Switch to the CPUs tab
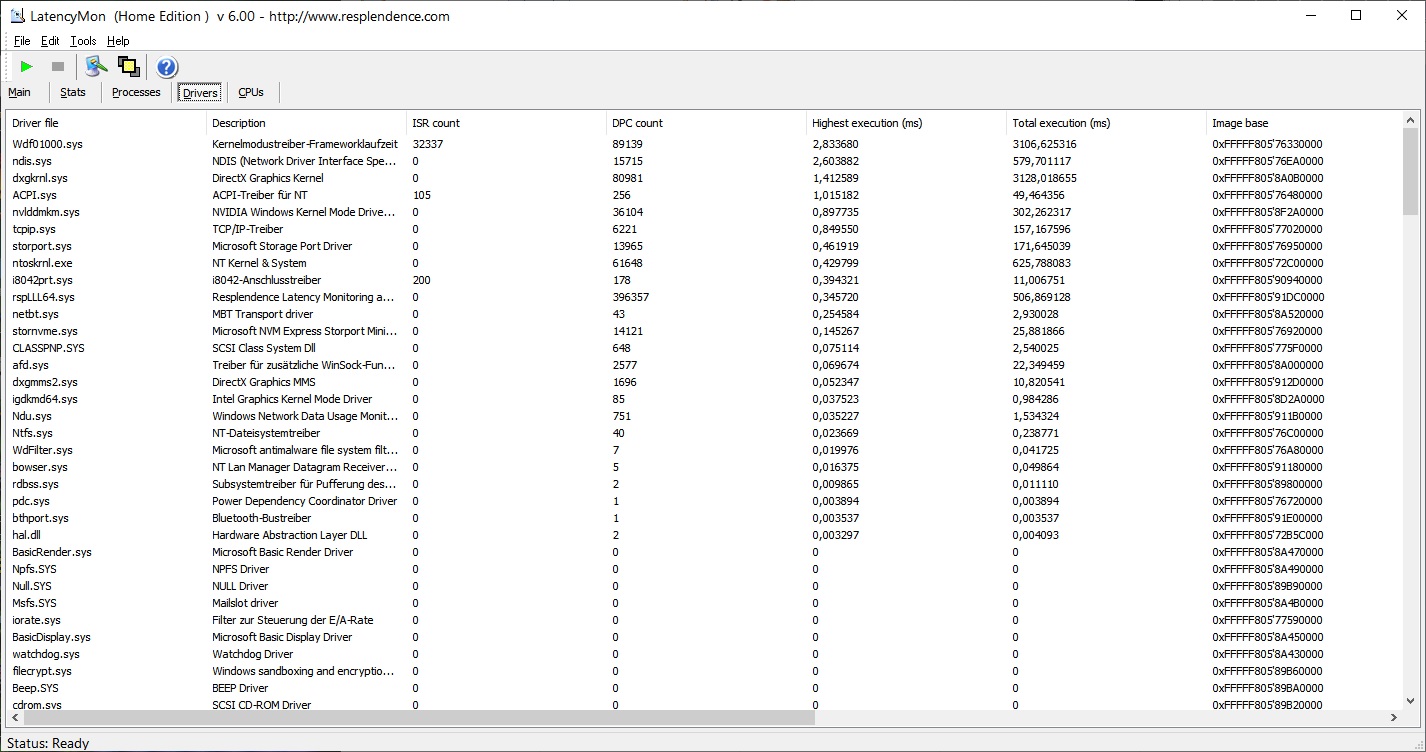 251,92
